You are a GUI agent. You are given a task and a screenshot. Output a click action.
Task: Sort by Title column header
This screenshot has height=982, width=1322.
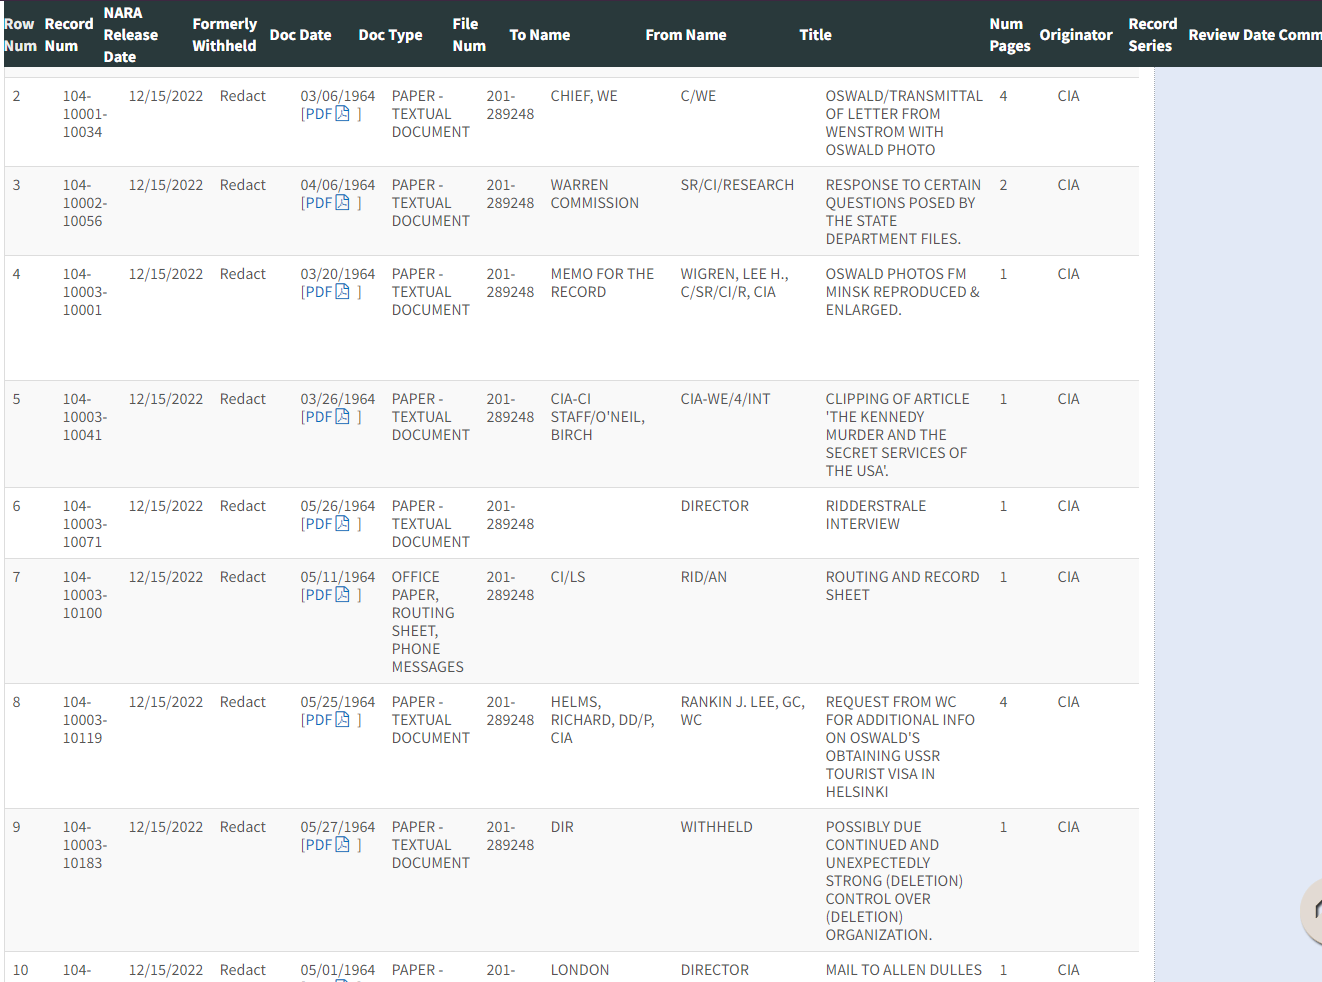[815, 35]
